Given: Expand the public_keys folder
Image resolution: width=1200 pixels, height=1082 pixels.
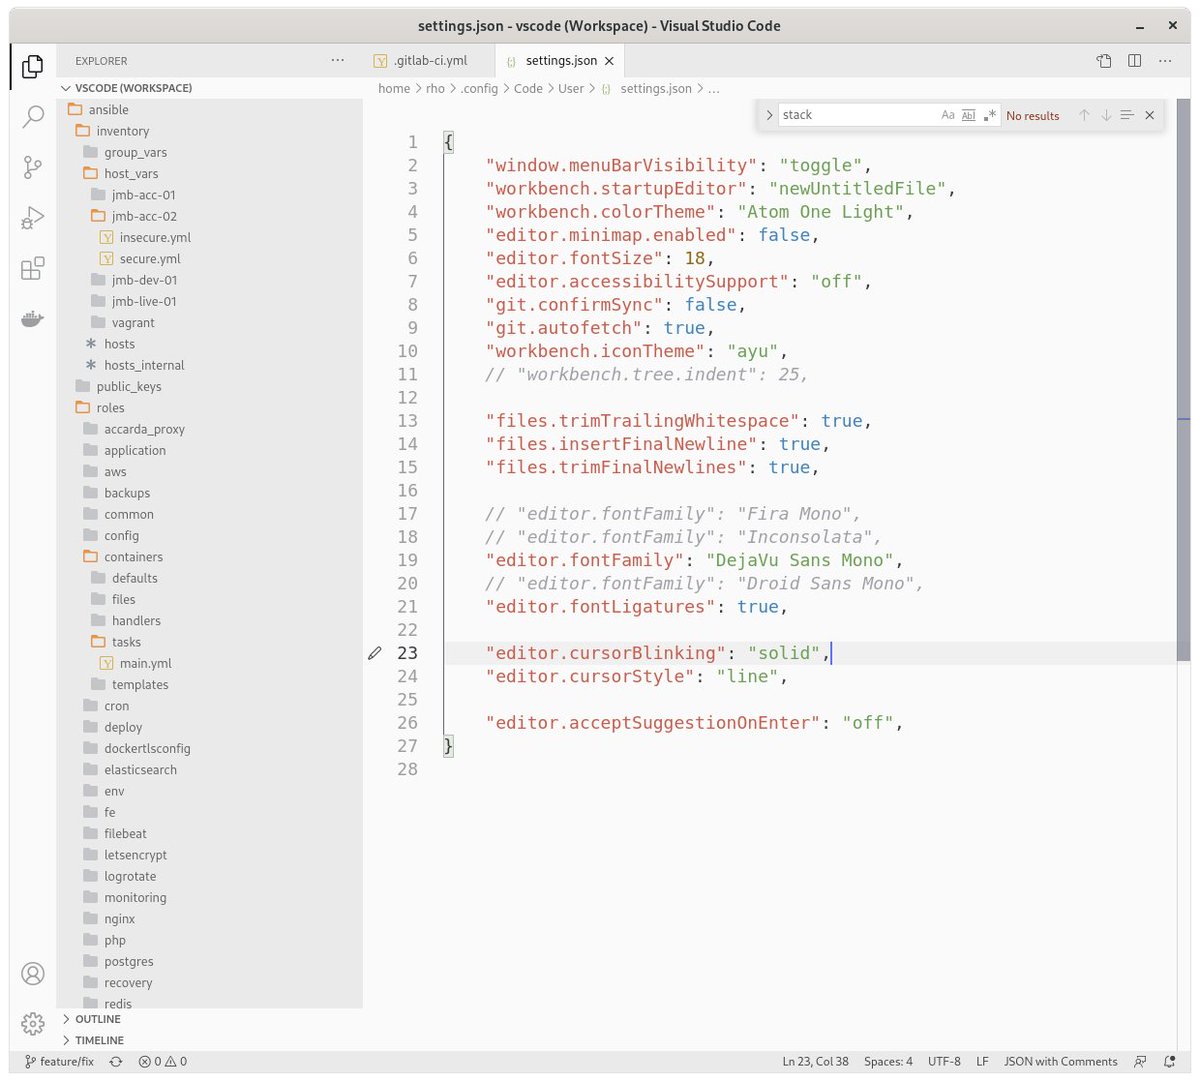Looking at the screenshot, I should 210,387.
